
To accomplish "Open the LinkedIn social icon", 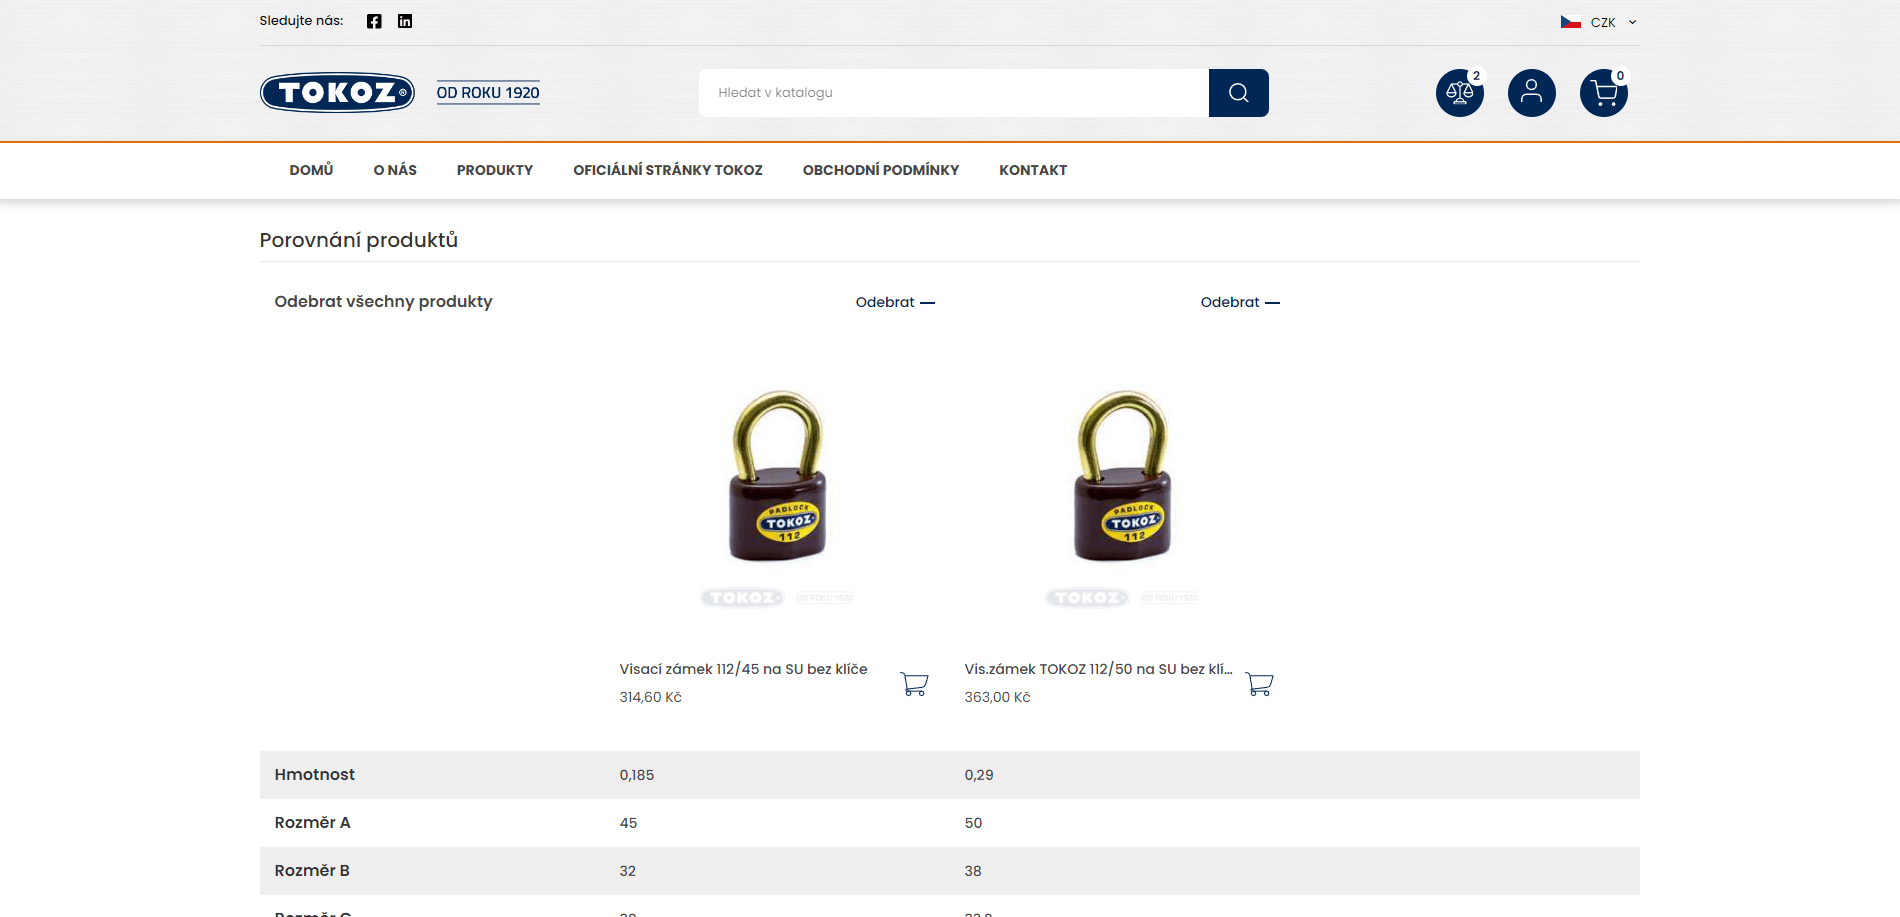I will [x=405, y=21].
